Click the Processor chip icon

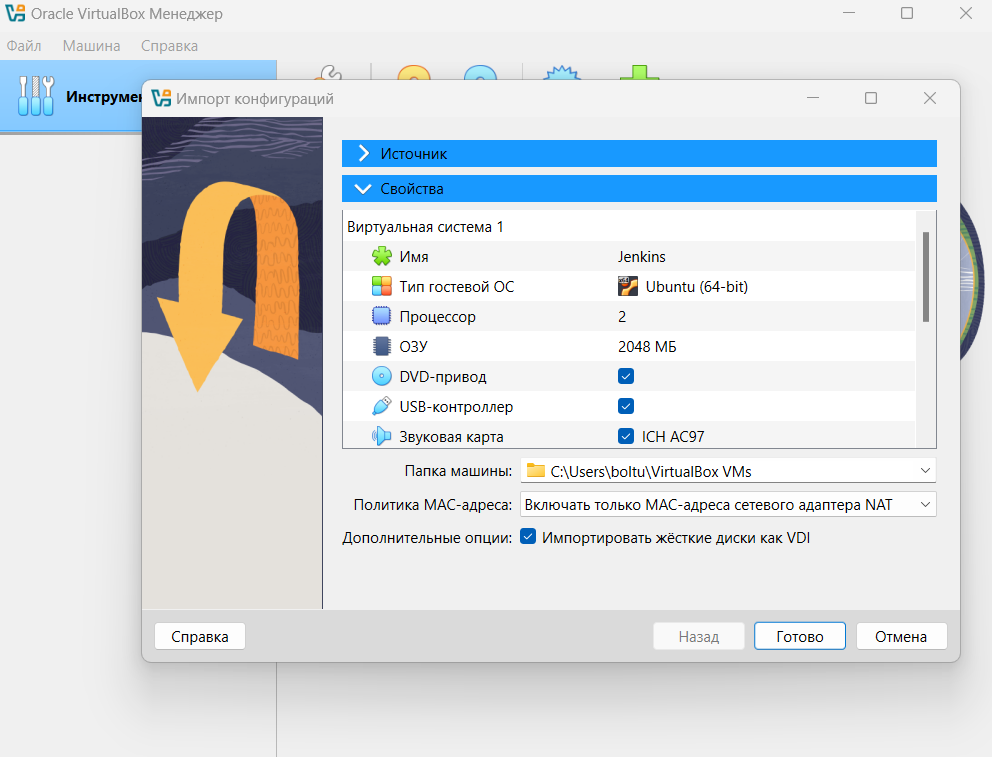coord(381,316)
